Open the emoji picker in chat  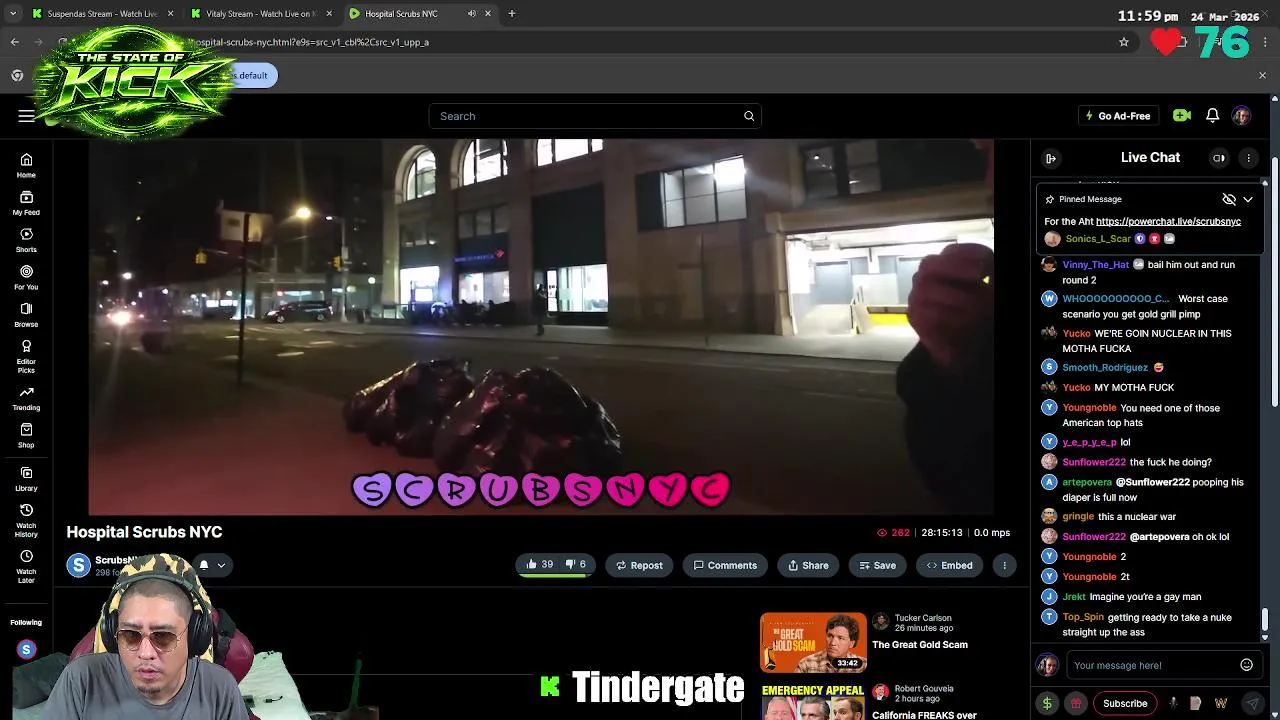(1246, 665)
